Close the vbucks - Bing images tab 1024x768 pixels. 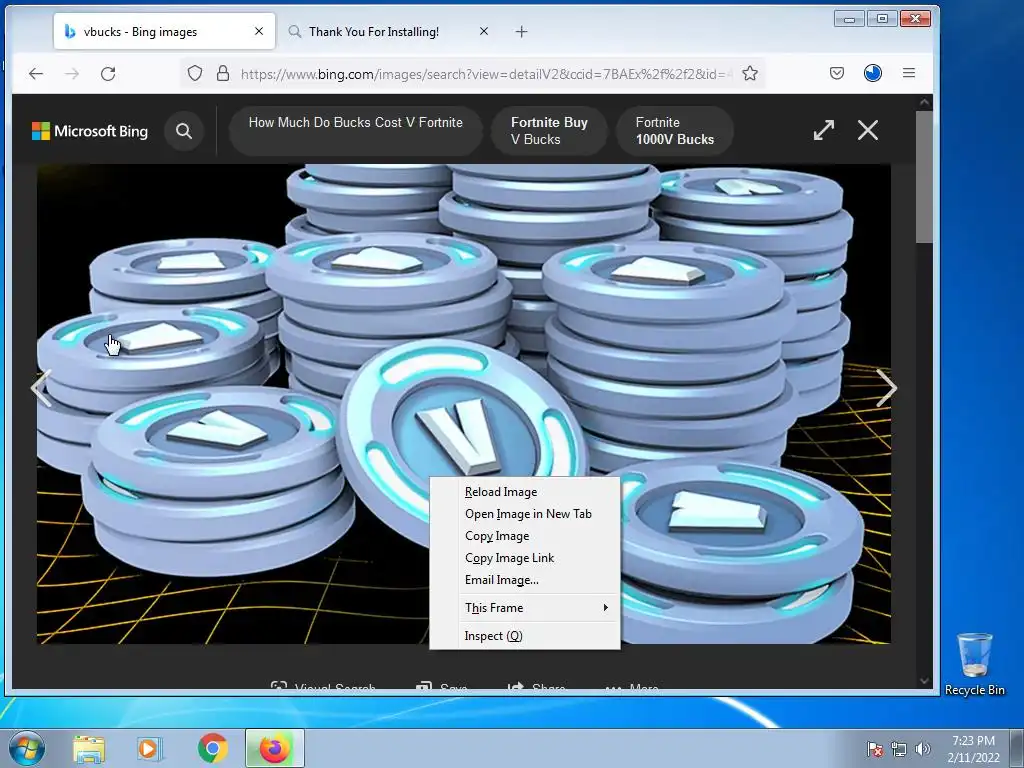click(259, 31)
